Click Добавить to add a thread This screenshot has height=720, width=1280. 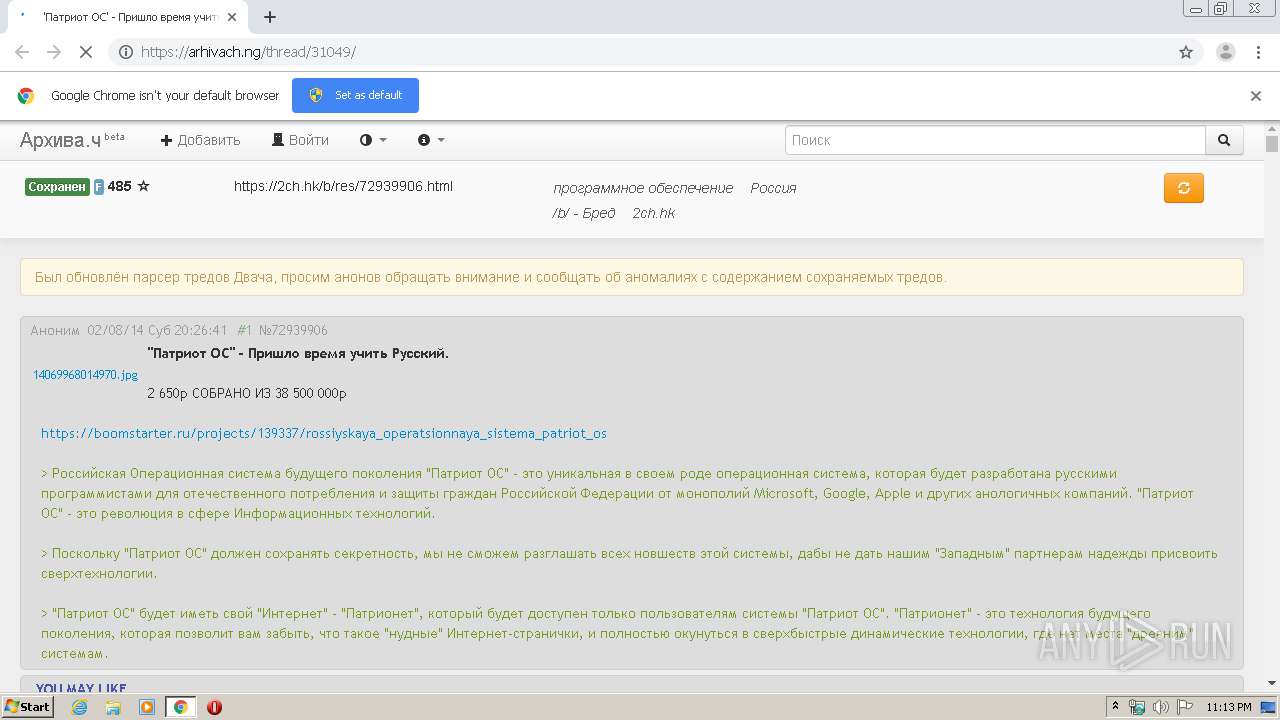(201, 140)
